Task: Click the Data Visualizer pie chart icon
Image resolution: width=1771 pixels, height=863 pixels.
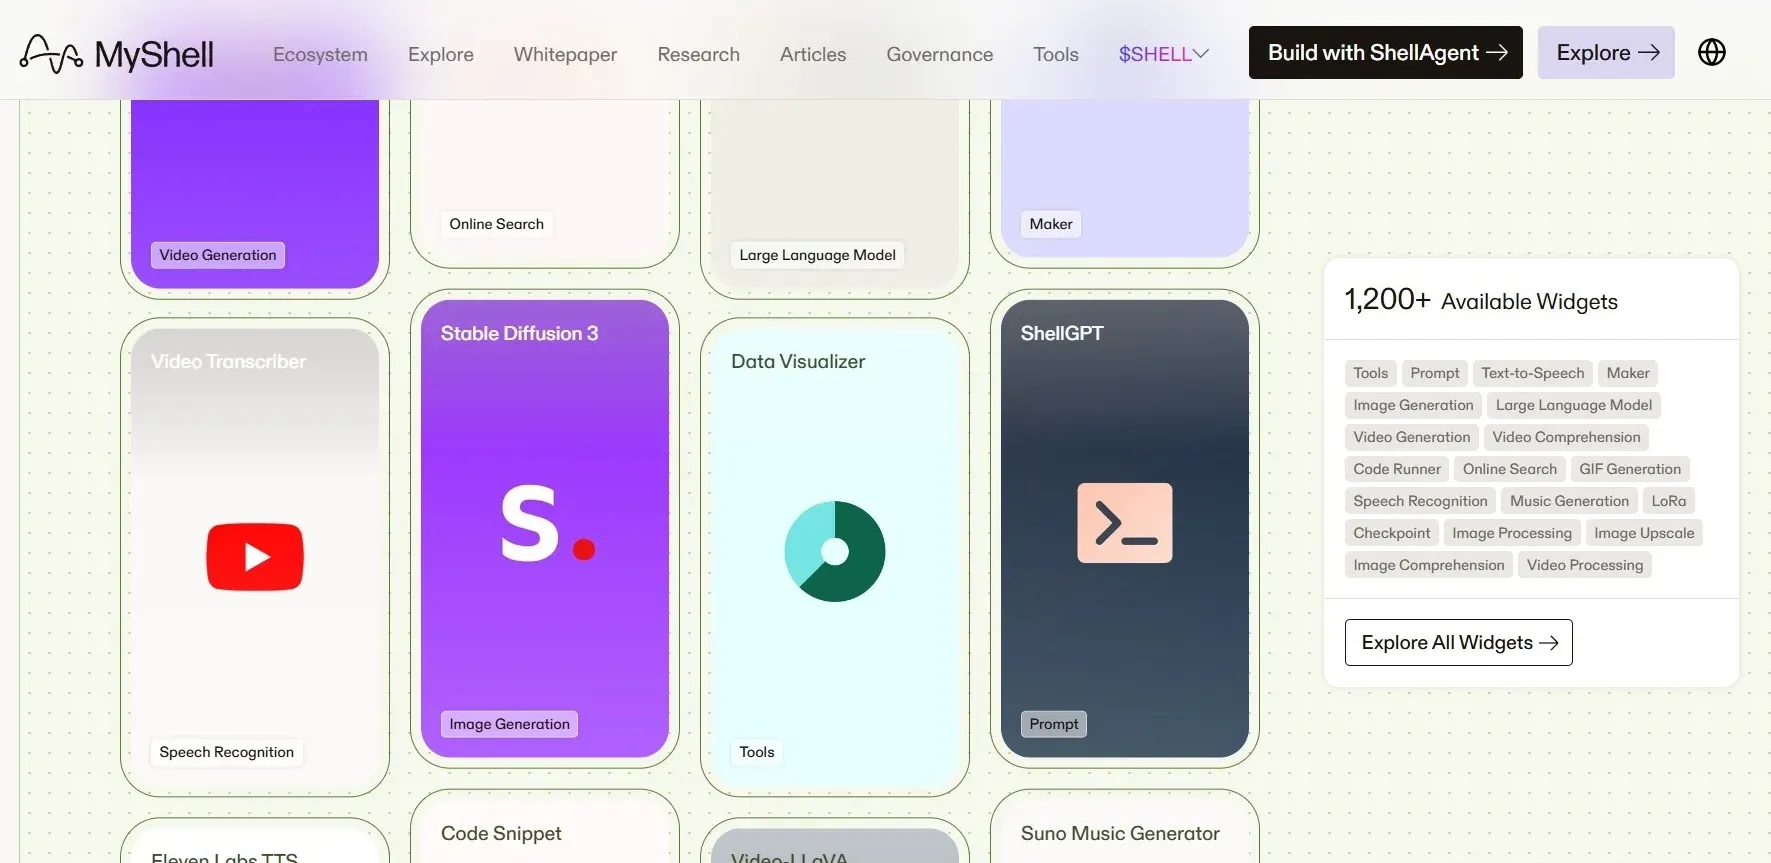Action: [x=835, y=551]
